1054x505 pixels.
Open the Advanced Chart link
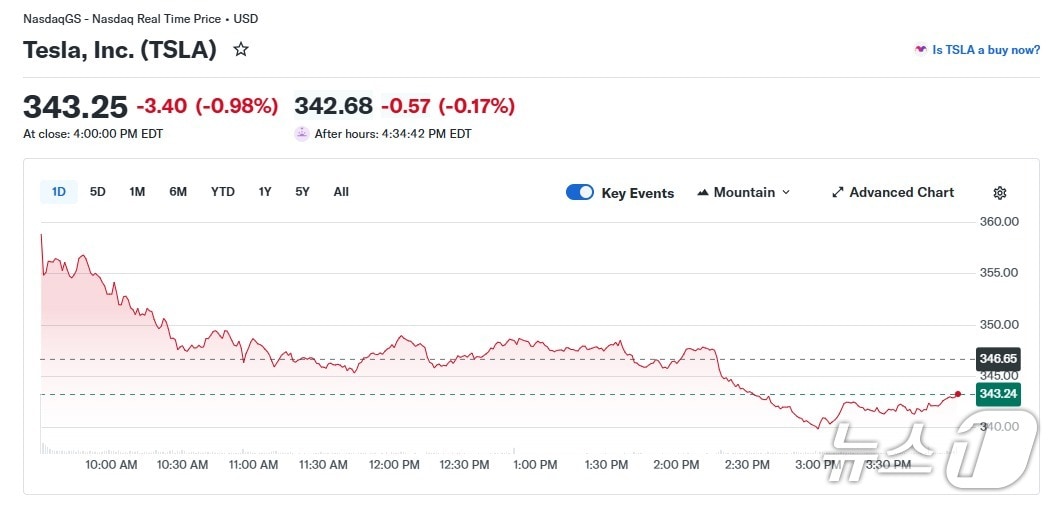(x=901, y=192)
